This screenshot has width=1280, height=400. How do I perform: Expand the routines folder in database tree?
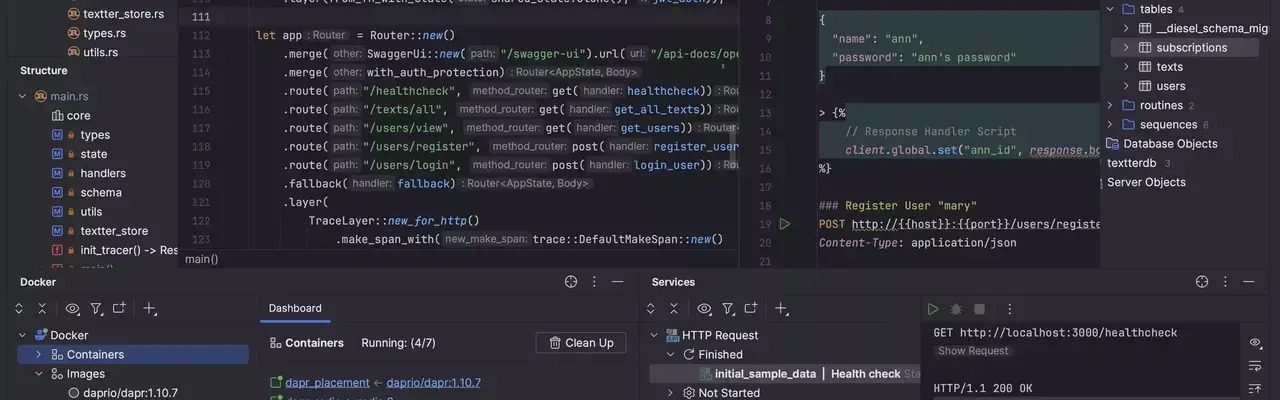[1126, 105]
